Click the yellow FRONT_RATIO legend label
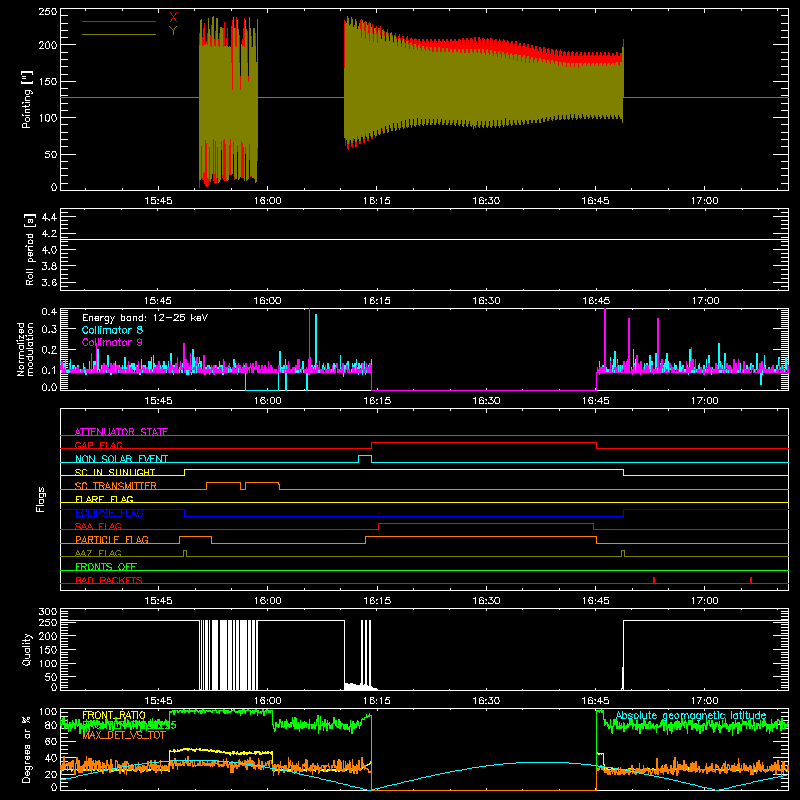 [x=114, y=715]
